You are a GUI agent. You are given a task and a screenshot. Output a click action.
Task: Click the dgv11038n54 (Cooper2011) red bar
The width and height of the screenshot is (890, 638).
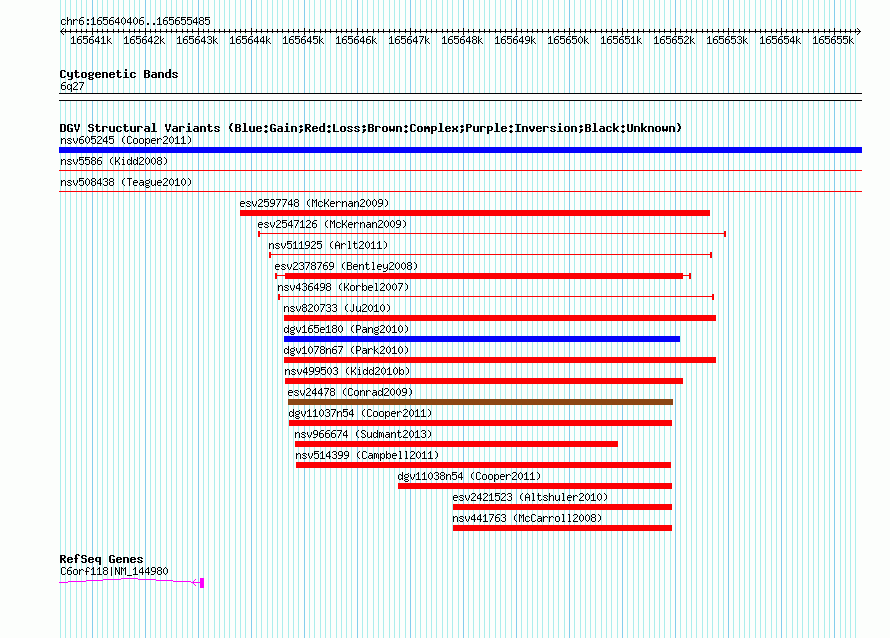[535, 486]
